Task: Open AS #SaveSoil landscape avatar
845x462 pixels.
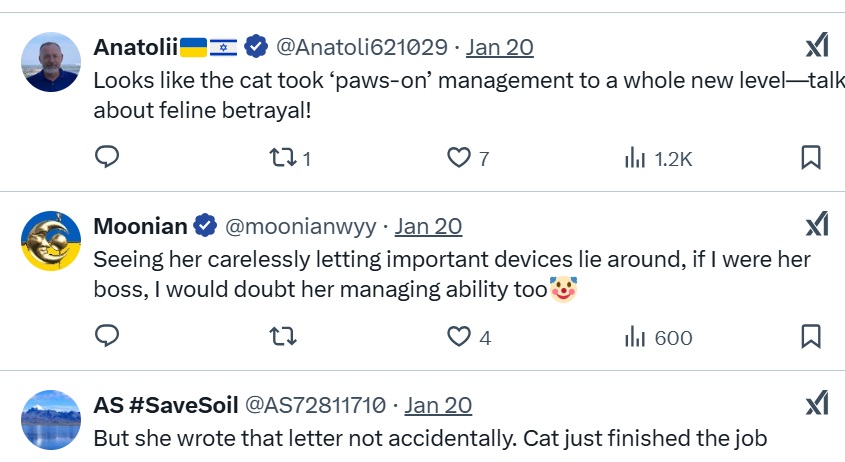Action: tap(51, 420)
